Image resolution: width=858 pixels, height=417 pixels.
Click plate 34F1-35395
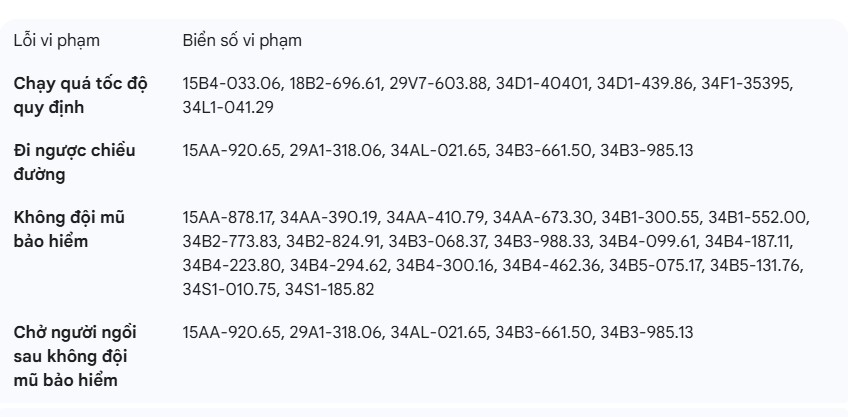pos(748,84)
